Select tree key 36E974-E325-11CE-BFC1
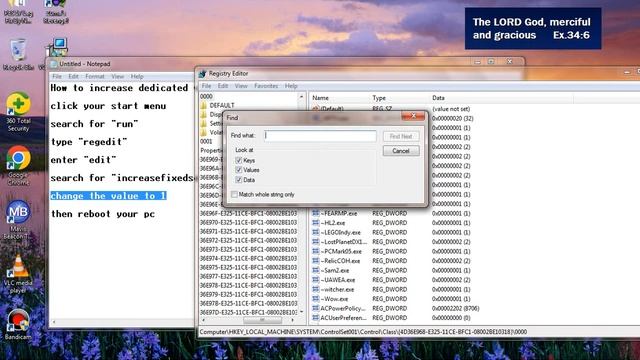The image size is (640, 360). tap(248, 258)
